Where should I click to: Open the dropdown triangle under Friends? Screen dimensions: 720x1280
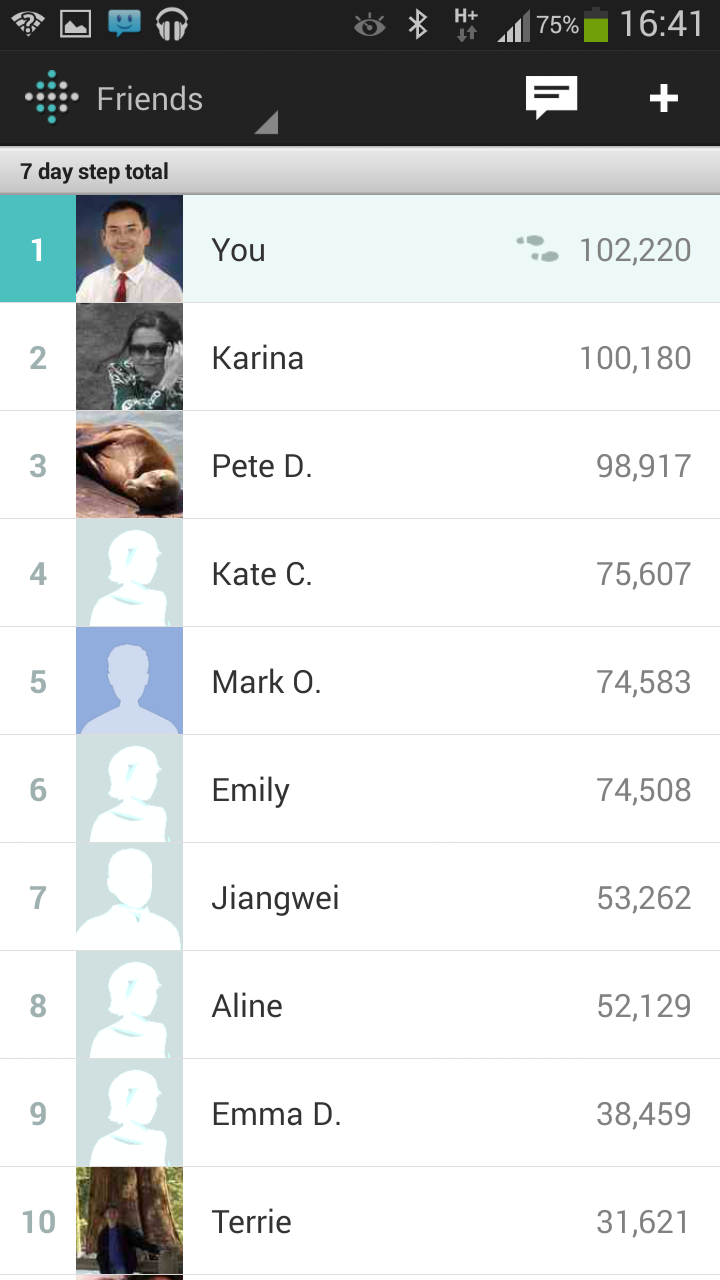click(x=265, y=123)
